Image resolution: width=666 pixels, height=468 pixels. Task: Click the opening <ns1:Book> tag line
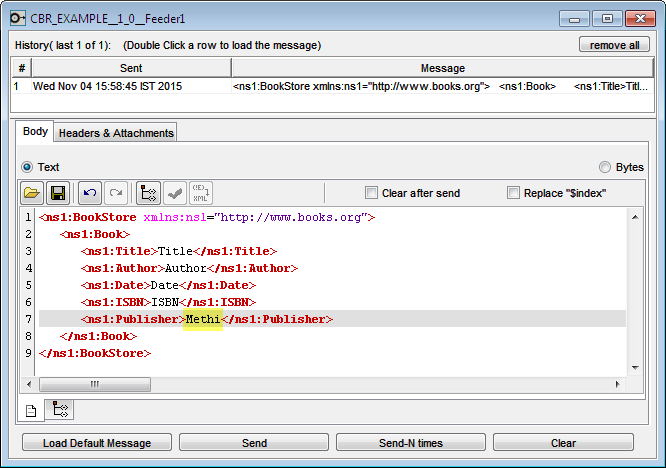pos(95,234)
